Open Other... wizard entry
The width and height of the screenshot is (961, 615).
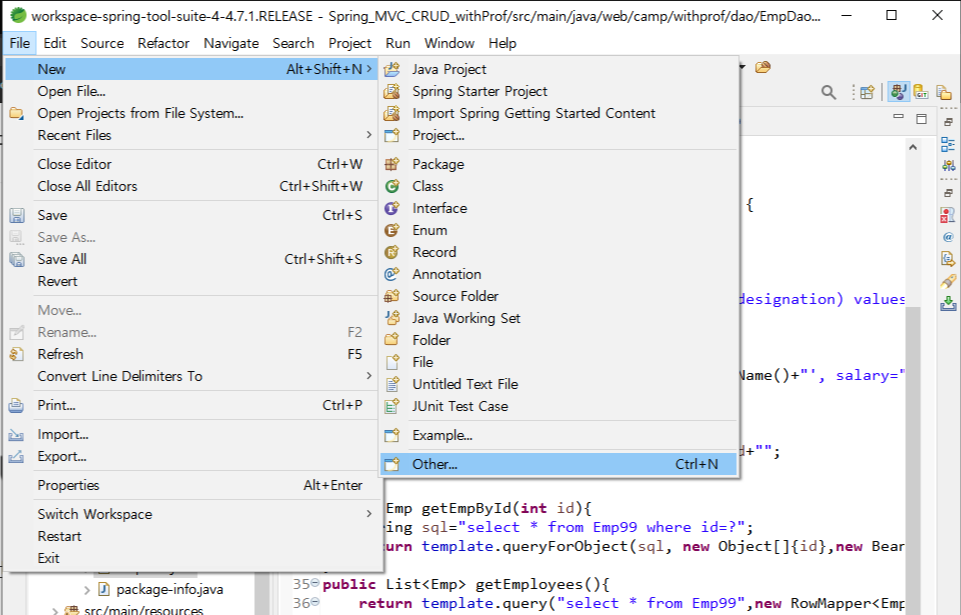pyautogui.click(x=558, y=464)
